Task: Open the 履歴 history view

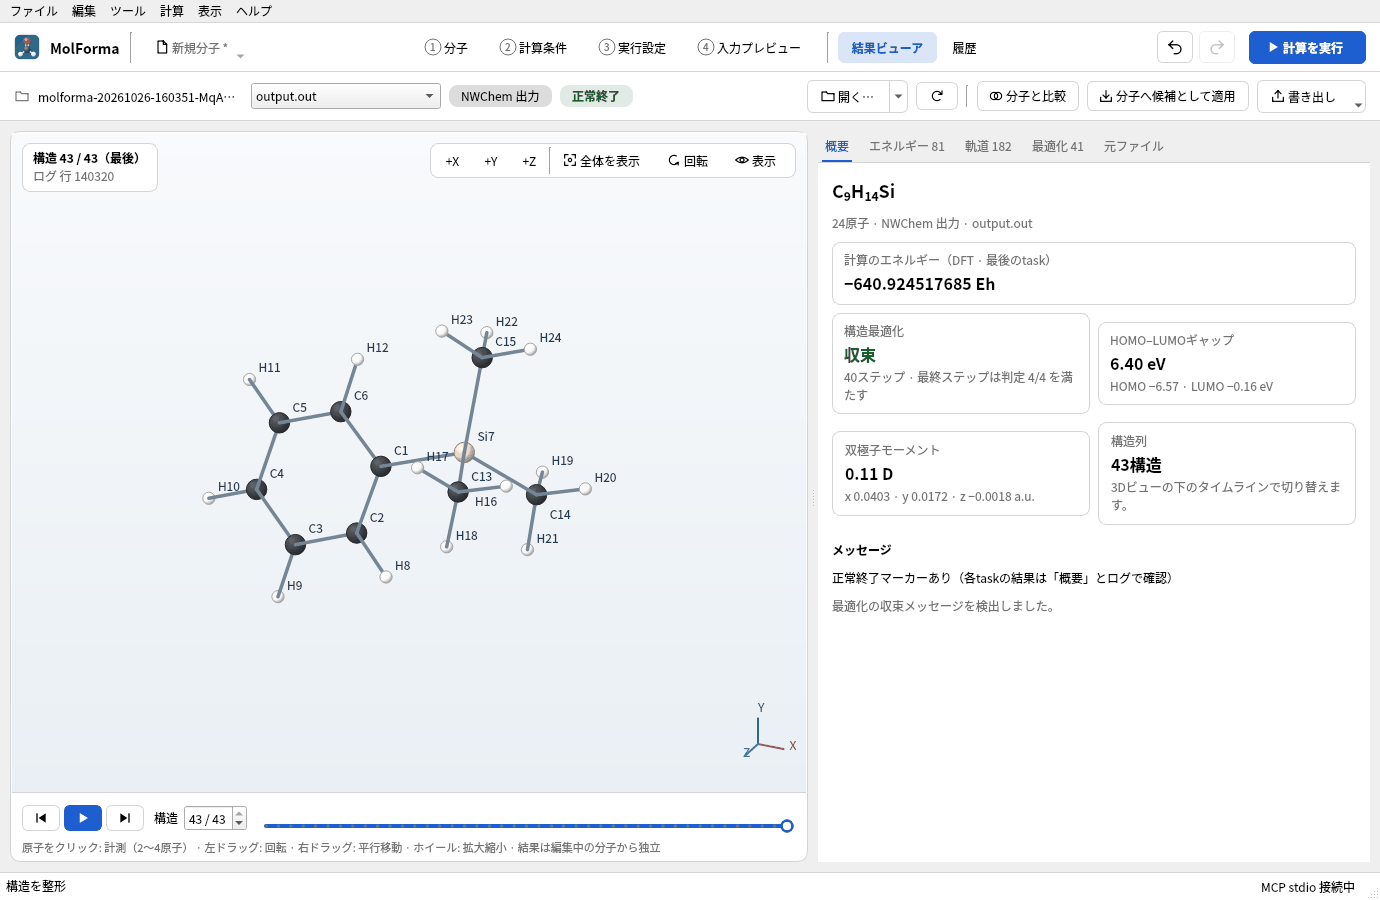Action: tap(964, 47)
